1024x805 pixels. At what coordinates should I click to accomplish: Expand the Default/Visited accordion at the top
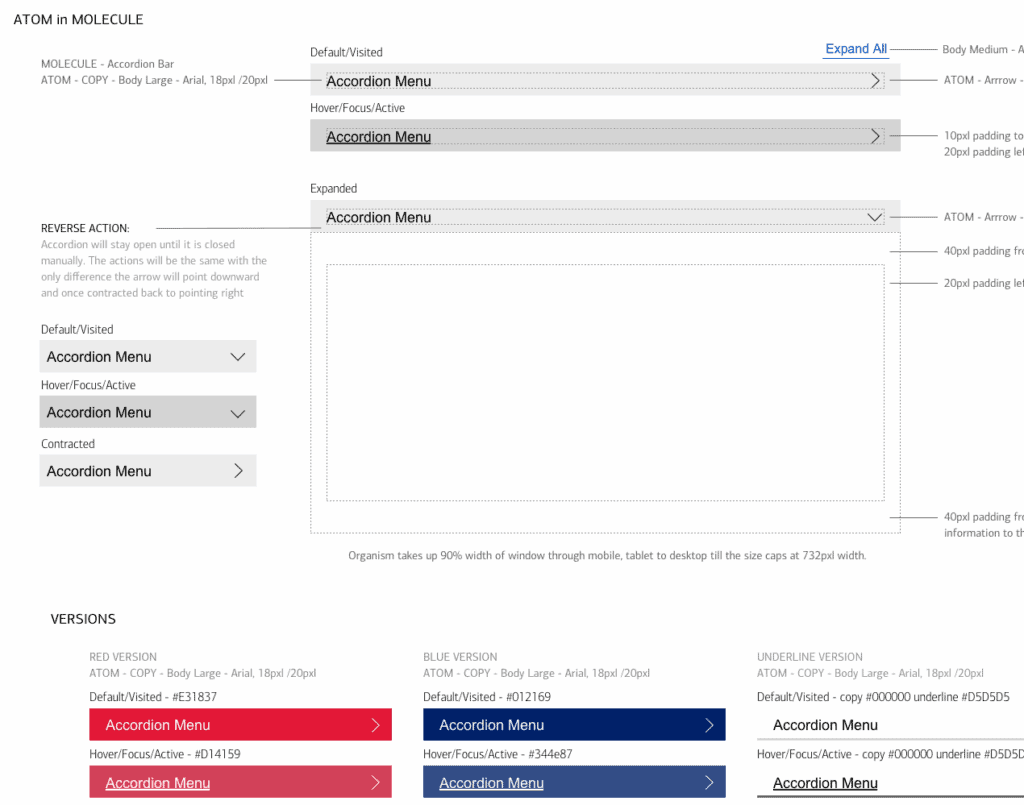[605, 80]
